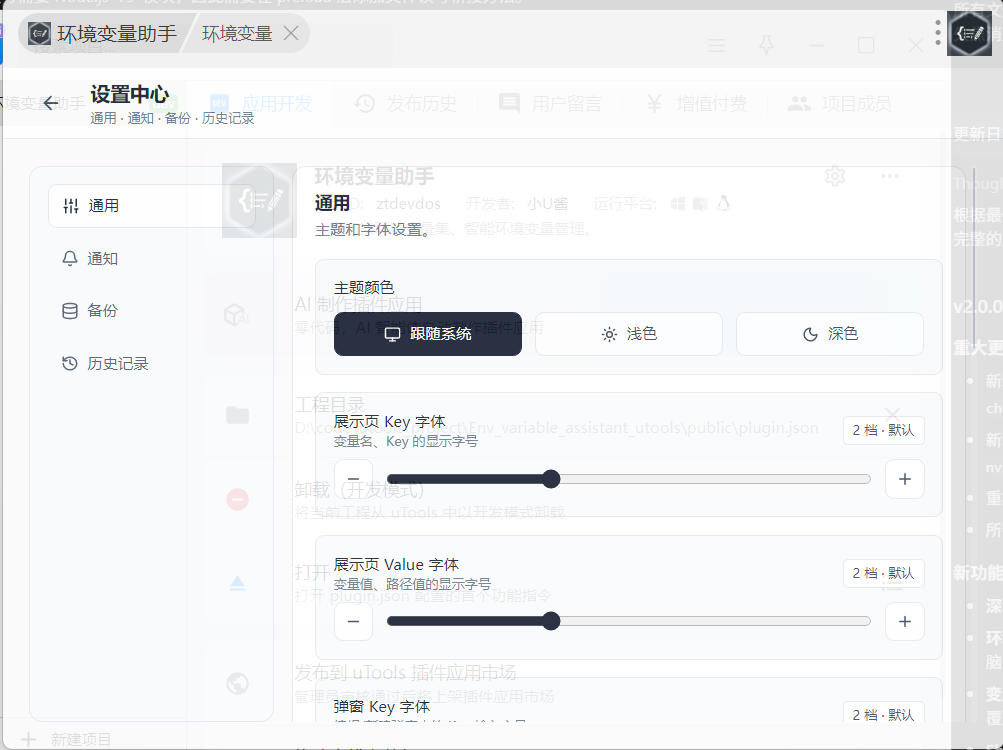Click the slider for 展示页 Key 字体

coord(629,479)
